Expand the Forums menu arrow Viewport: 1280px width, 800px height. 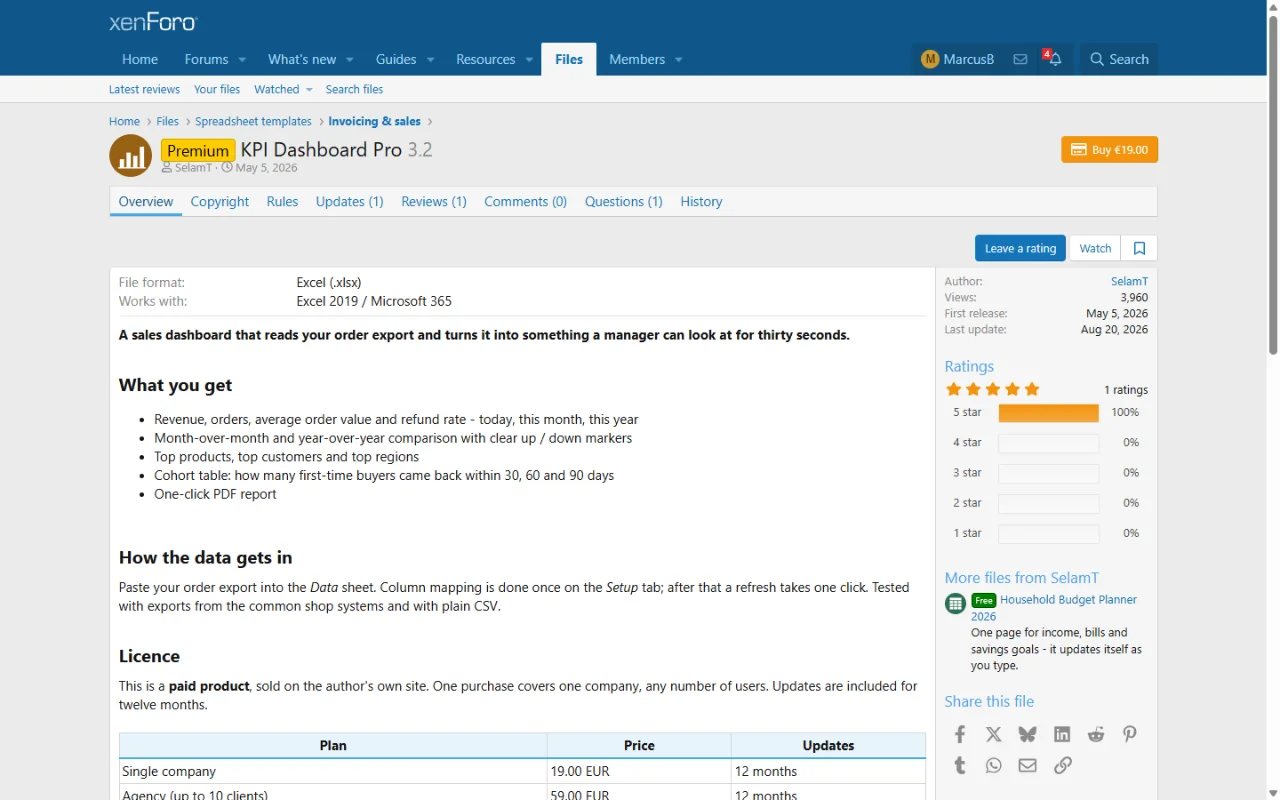click(x=242, y=59)
